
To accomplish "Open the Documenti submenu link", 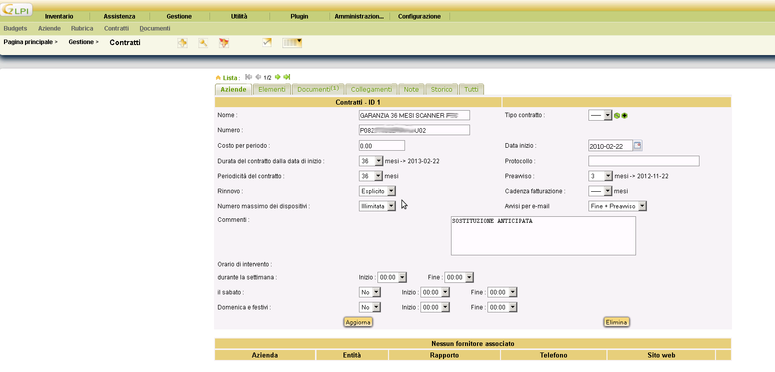I will (155, 29).
